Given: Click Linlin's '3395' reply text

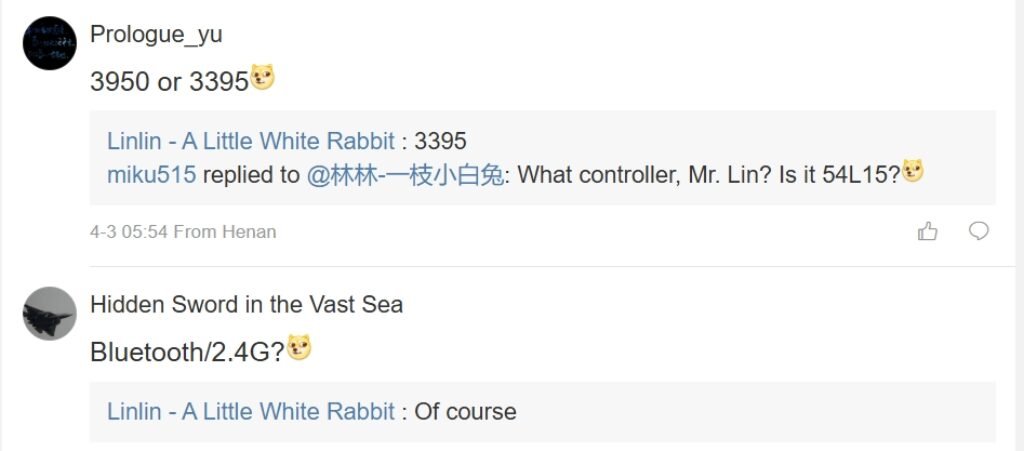Looking at the screenshot, I should [440, 140].
